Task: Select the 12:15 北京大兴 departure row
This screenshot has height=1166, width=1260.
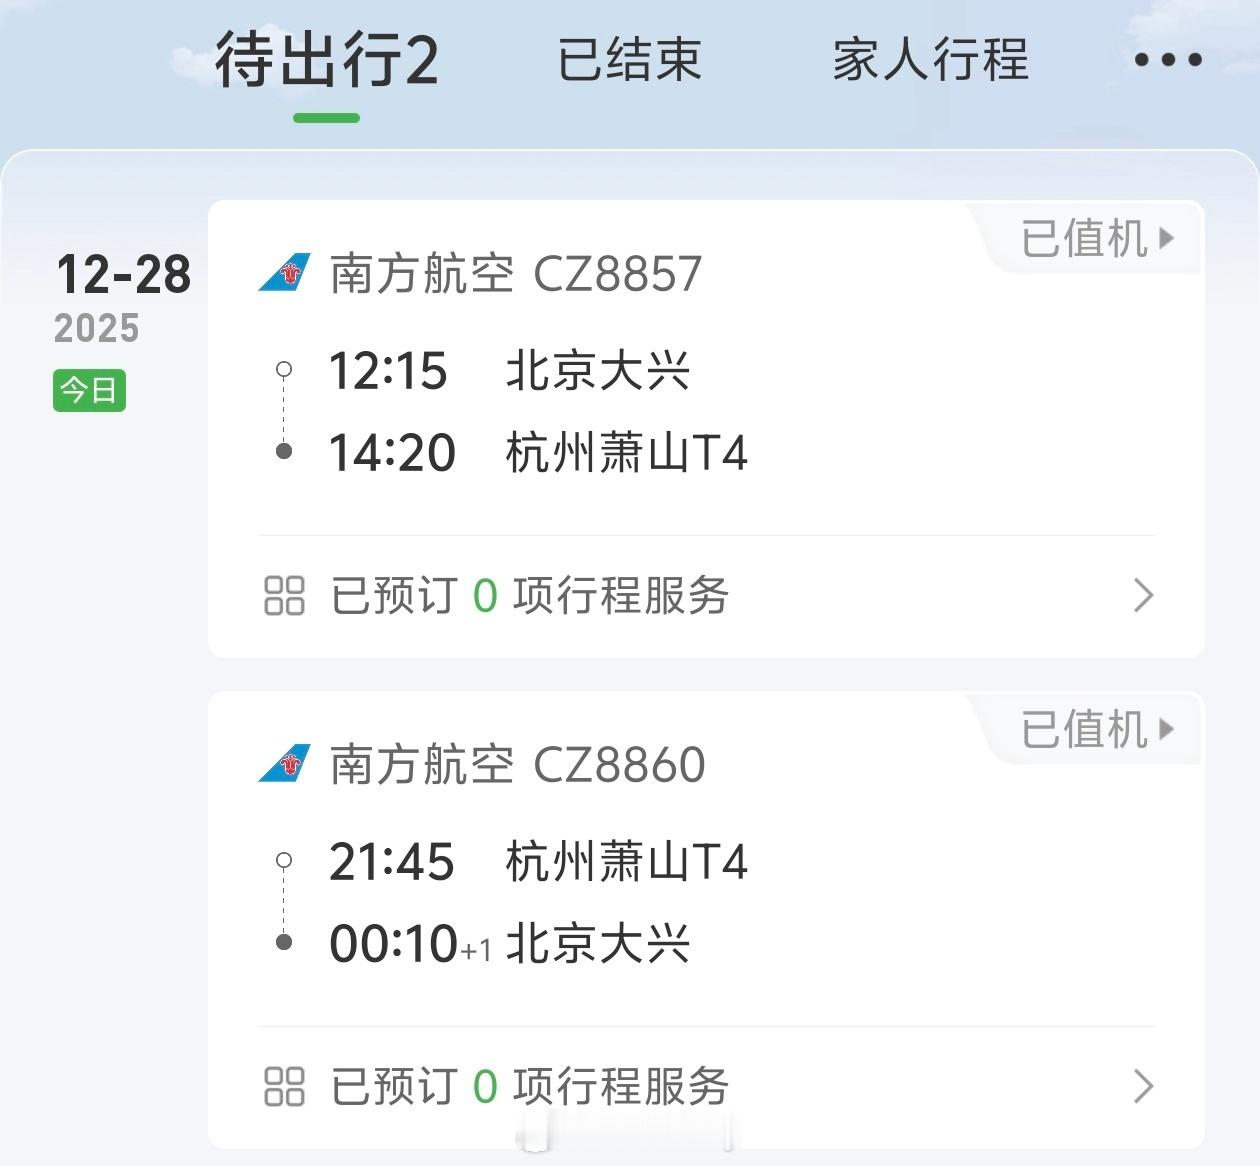Action: click(x=508, y=371)
